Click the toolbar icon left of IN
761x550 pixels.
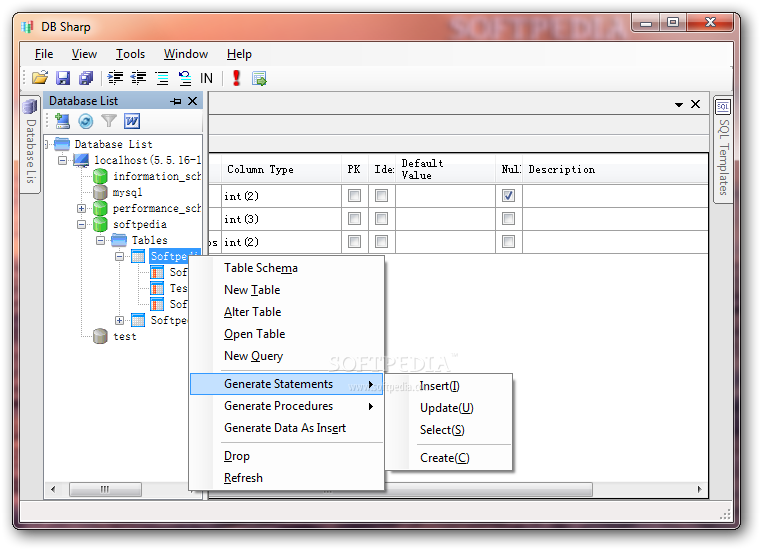click(x=184, y=78)
